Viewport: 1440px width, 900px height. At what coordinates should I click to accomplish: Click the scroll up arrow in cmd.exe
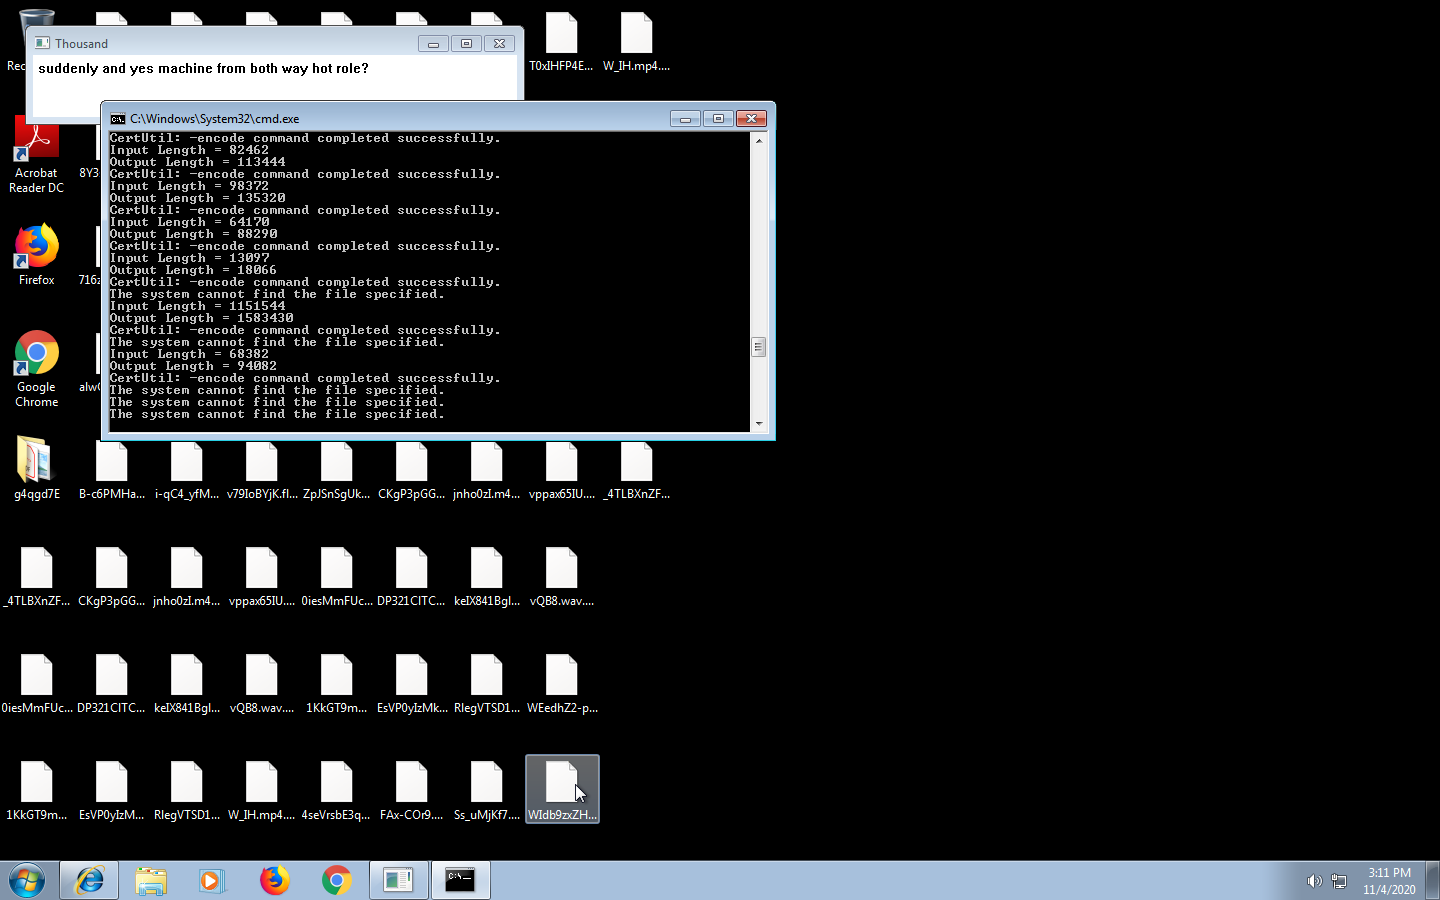click(759, 140)
